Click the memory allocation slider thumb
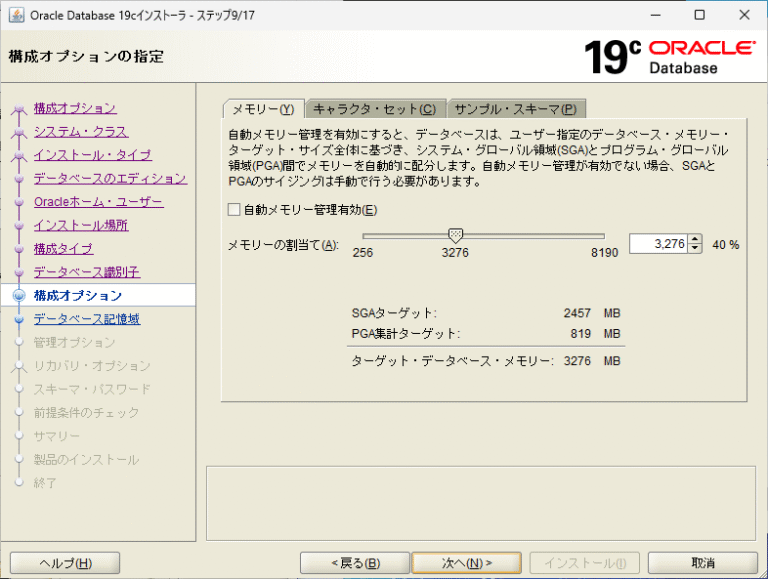Screen dimensions: 768x579 click(x=456, y=236)
